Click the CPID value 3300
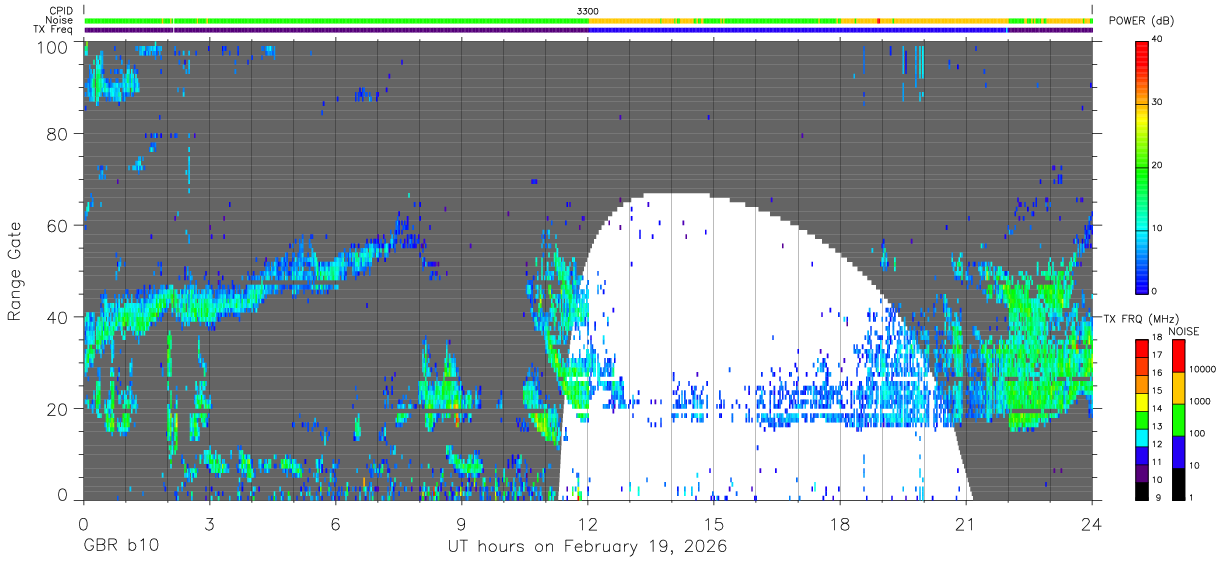Image resolution: width=1228 pixels, height=567 pixels. click(588, 10)
